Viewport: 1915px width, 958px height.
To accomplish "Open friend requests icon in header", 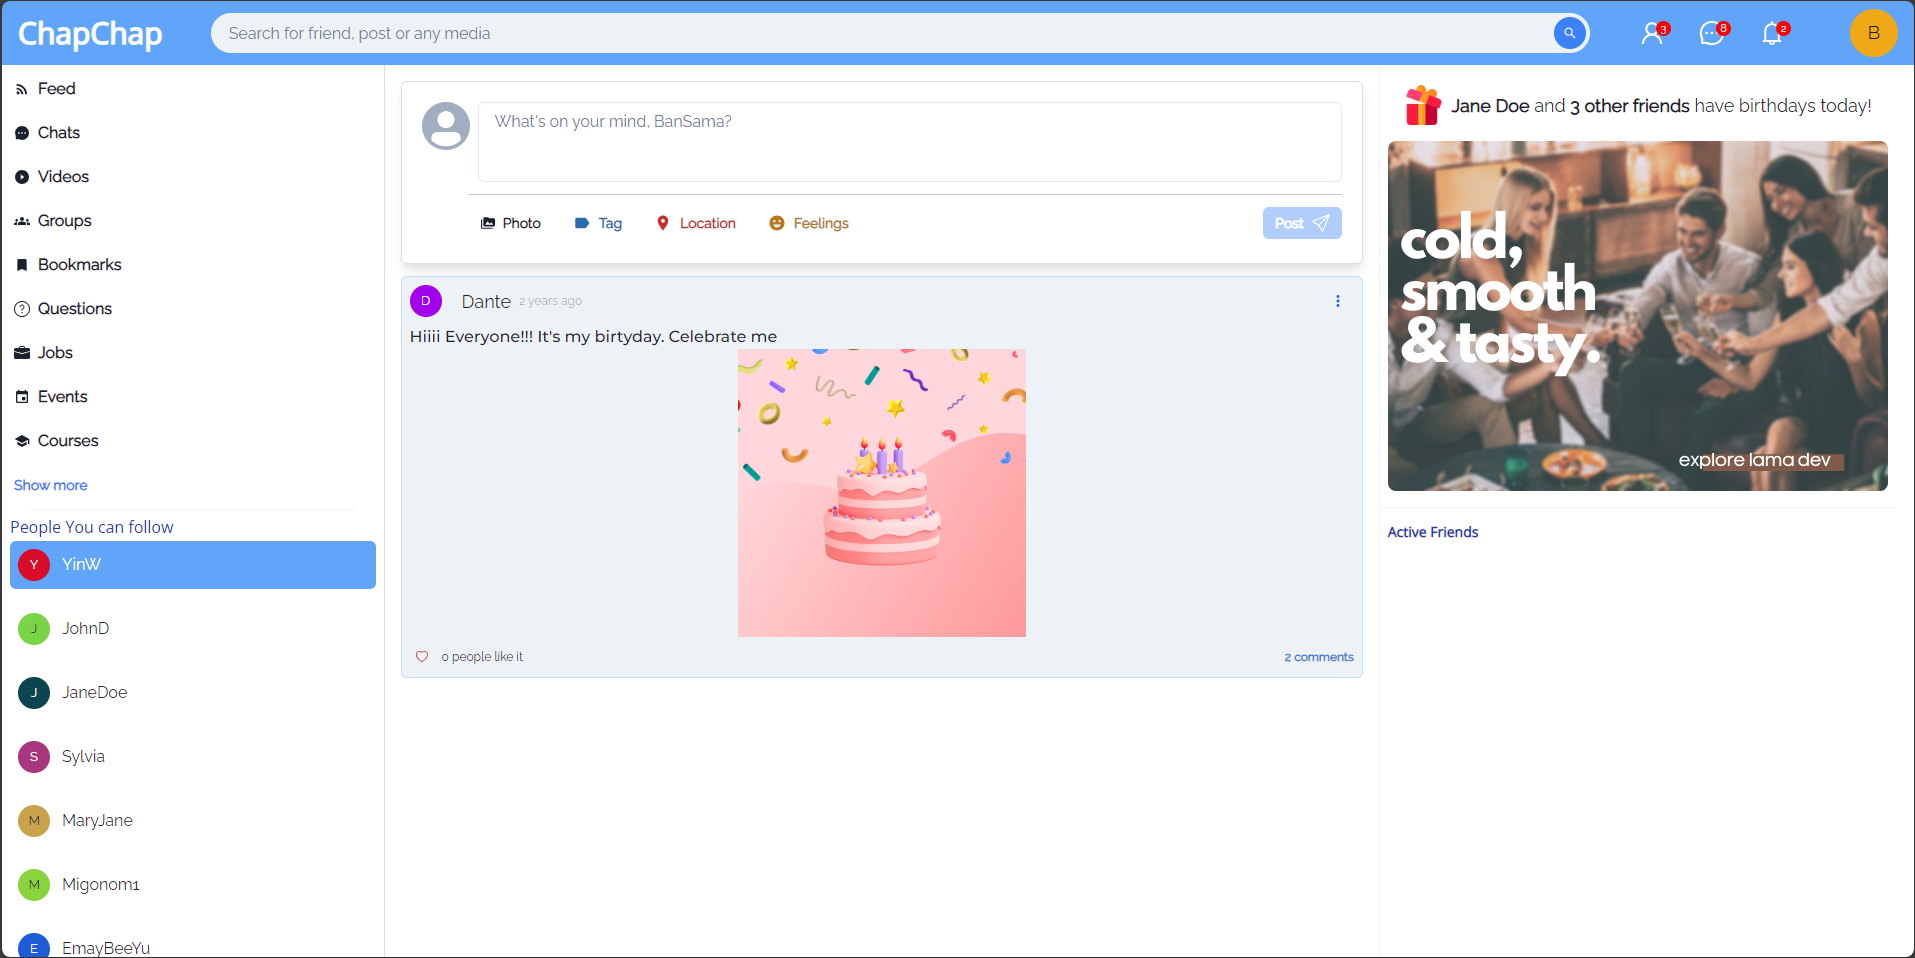I will [x=1653, y=34].
